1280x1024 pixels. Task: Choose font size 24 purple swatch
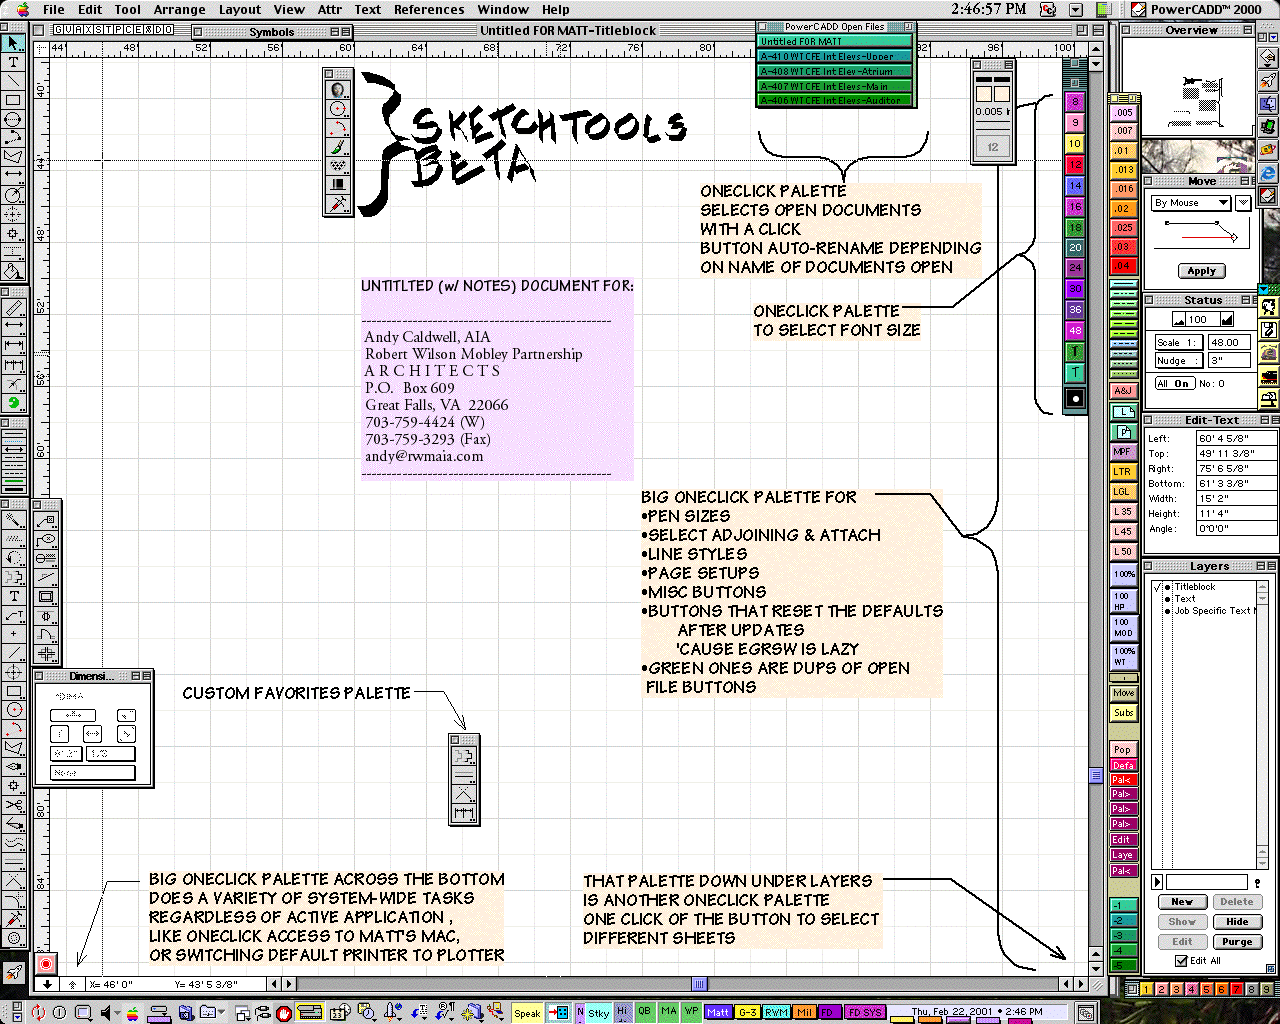click(1075, 268)
